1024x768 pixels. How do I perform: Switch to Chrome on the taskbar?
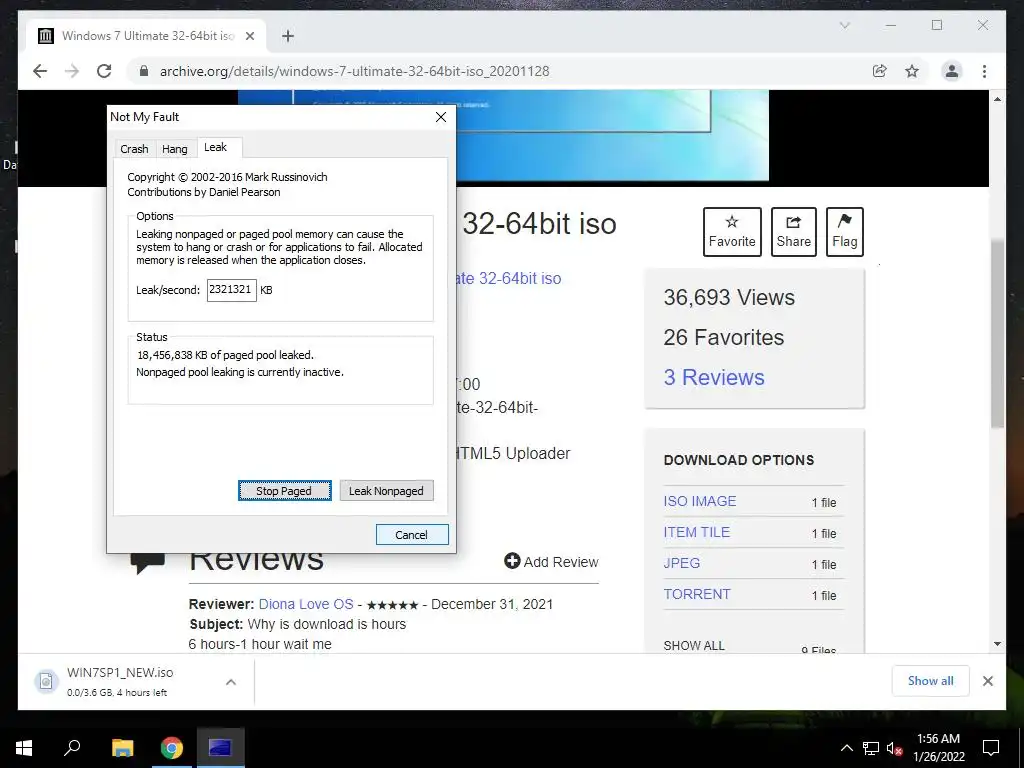pos(172,748)
